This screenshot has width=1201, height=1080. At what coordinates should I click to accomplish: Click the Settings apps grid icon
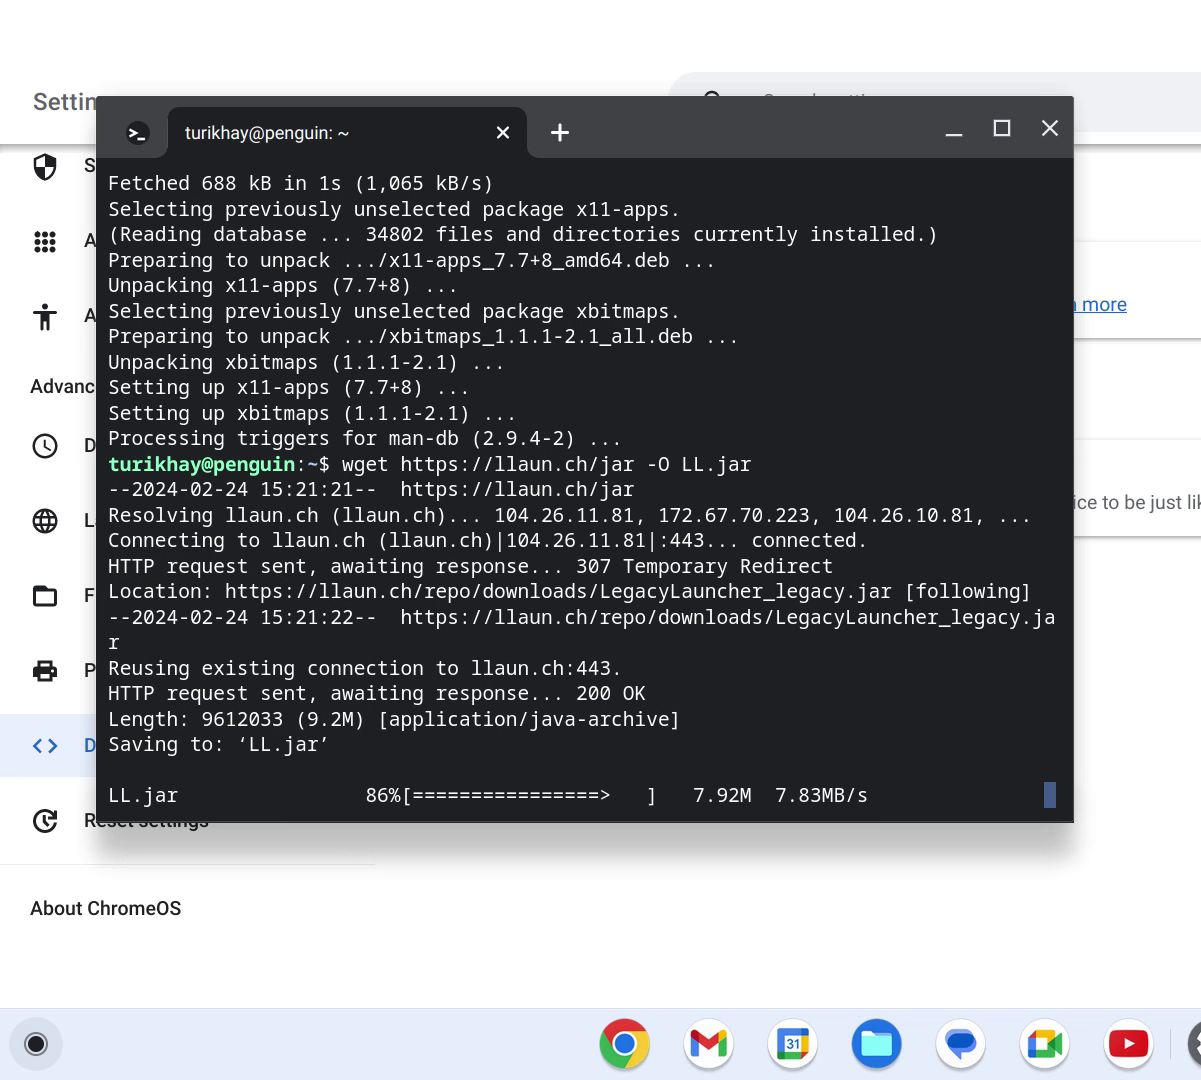click(45, 242)
